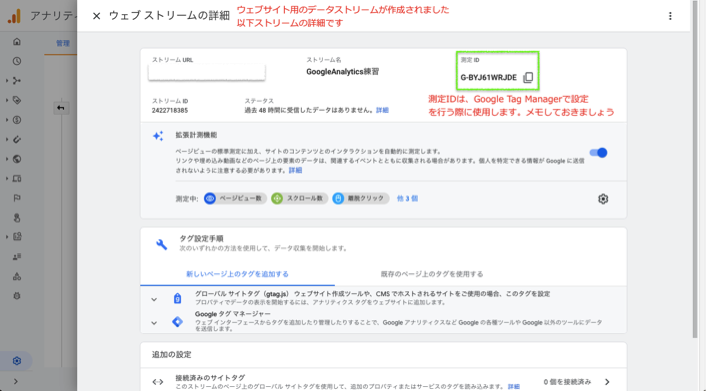Click the page views measurement chip
The image size is (706, 392).
click(x=235, y=198)
